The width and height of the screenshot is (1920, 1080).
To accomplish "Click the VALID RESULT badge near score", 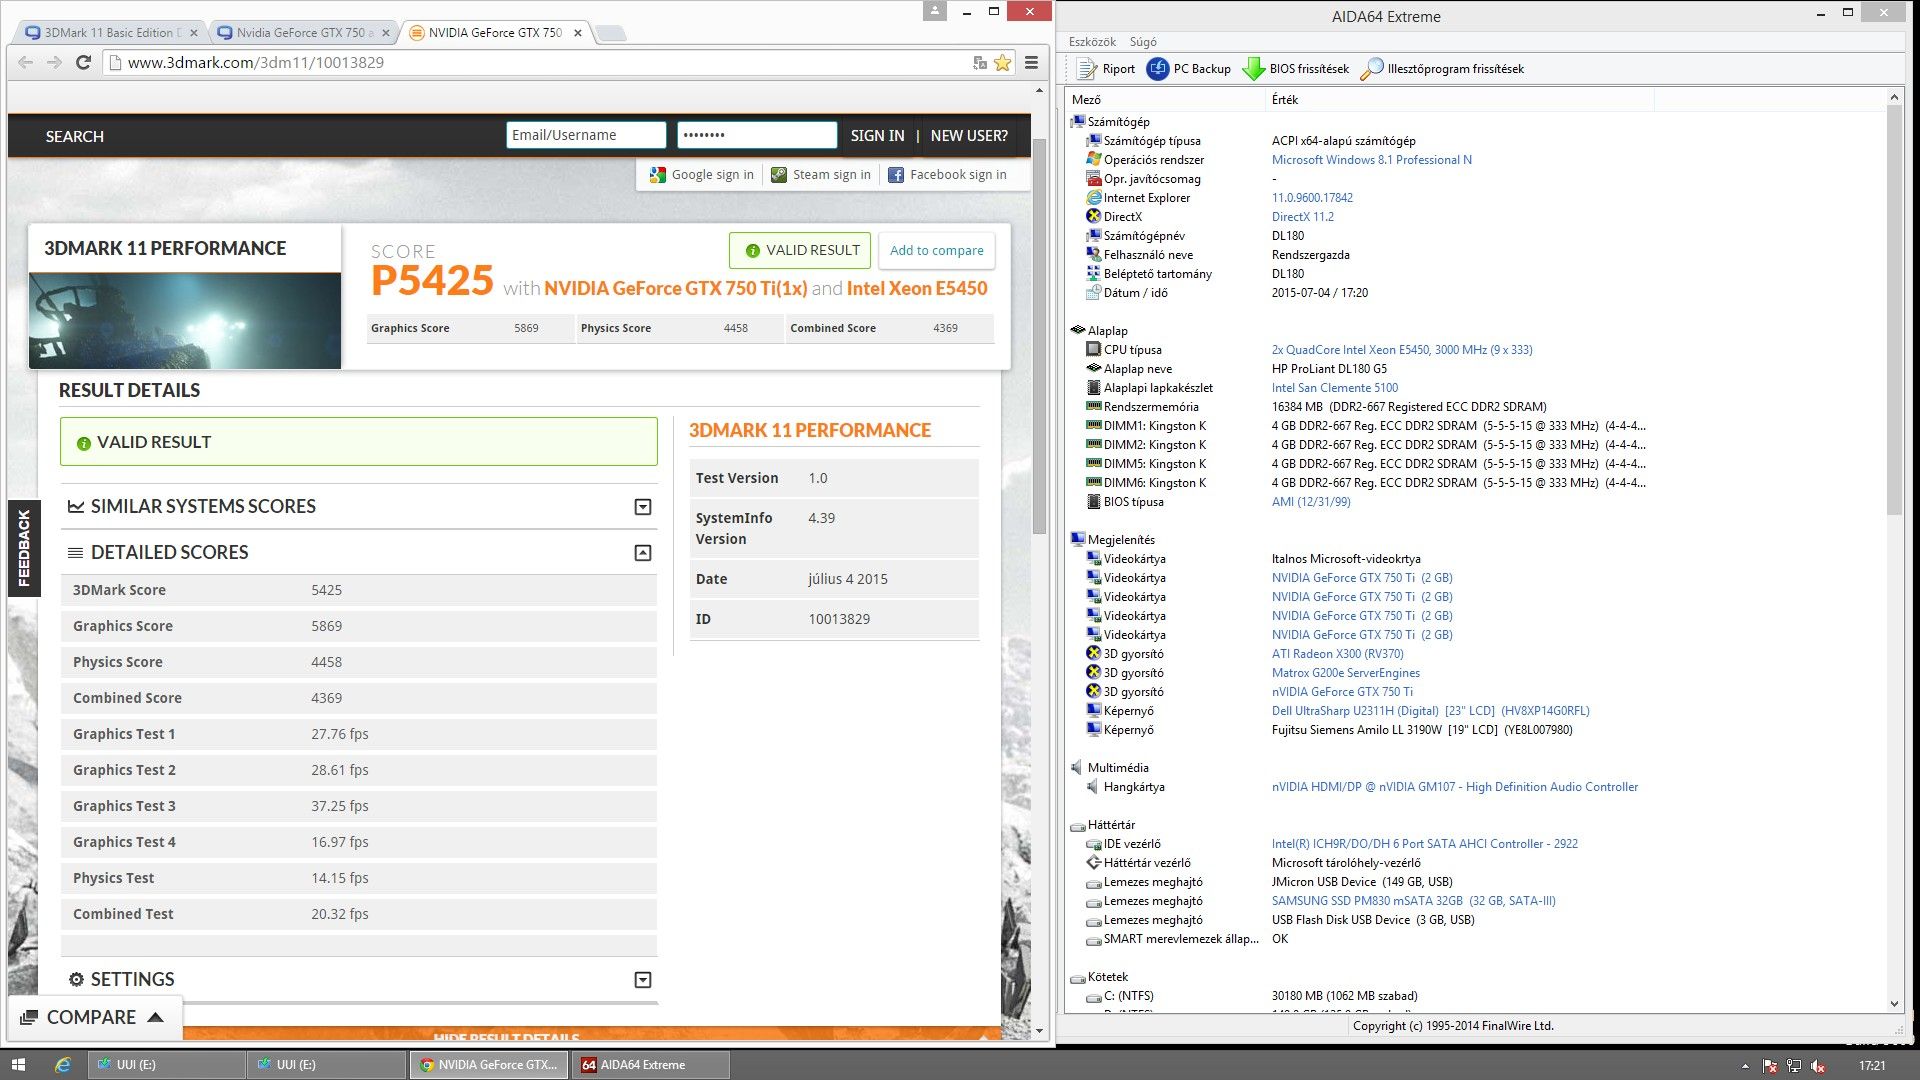I will 800,250.
